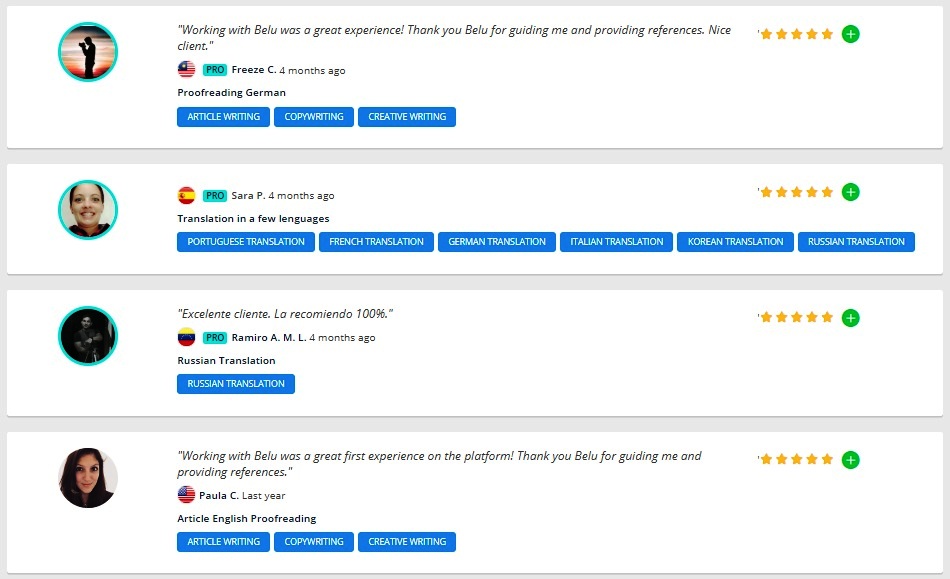Open Paula C. profile photo
The width and height of the screenshot is (950, 579).
(x=88, y=478)
